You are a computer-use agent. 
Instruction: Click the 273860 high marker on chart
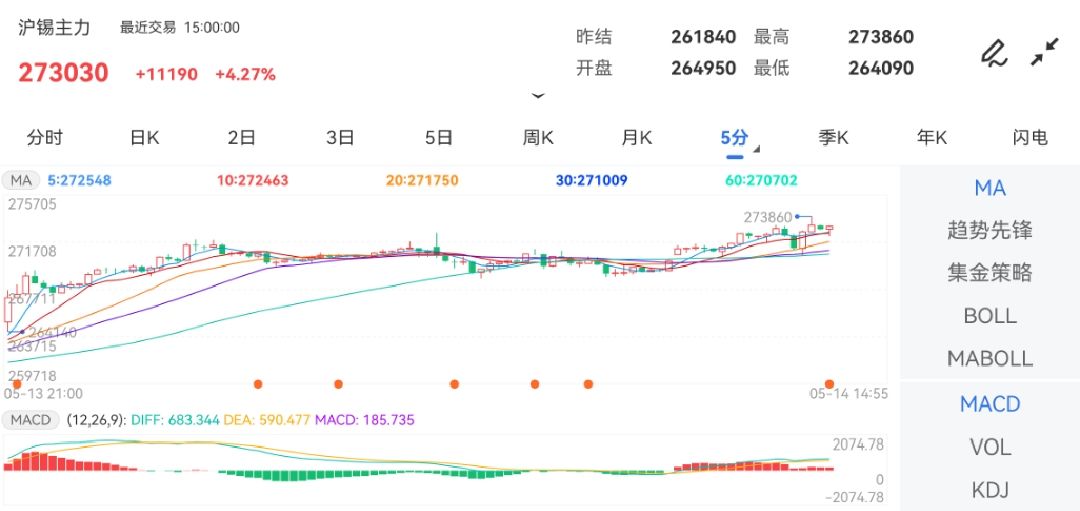tap(768, 217)
